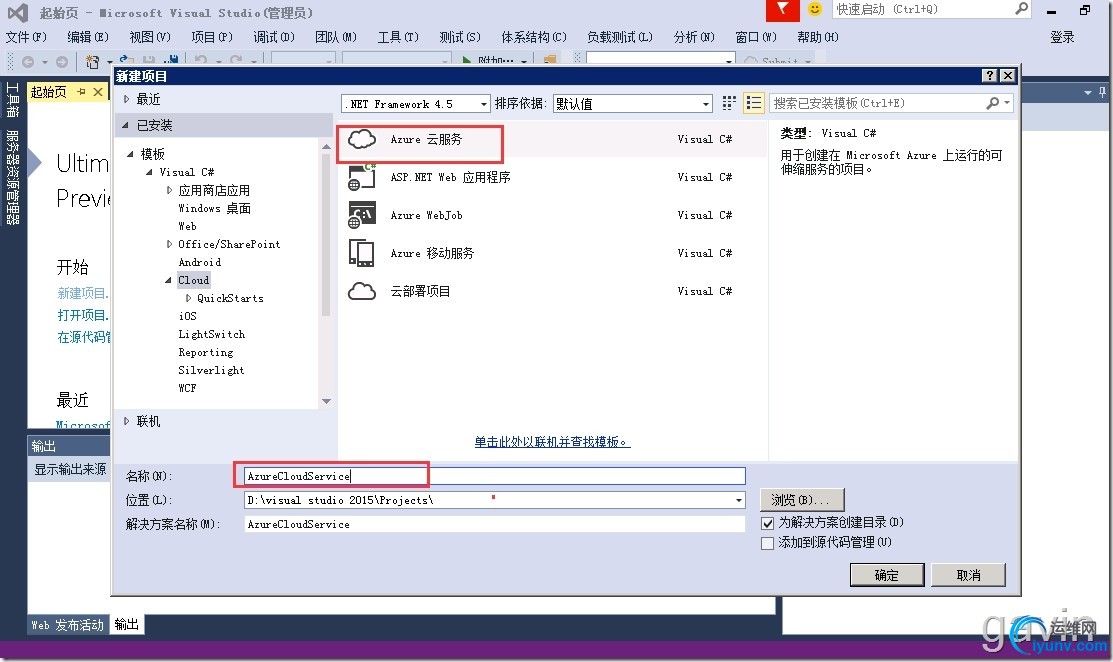
Task: Select Windows 桌面 in template tree
Action: coord(214,209)
